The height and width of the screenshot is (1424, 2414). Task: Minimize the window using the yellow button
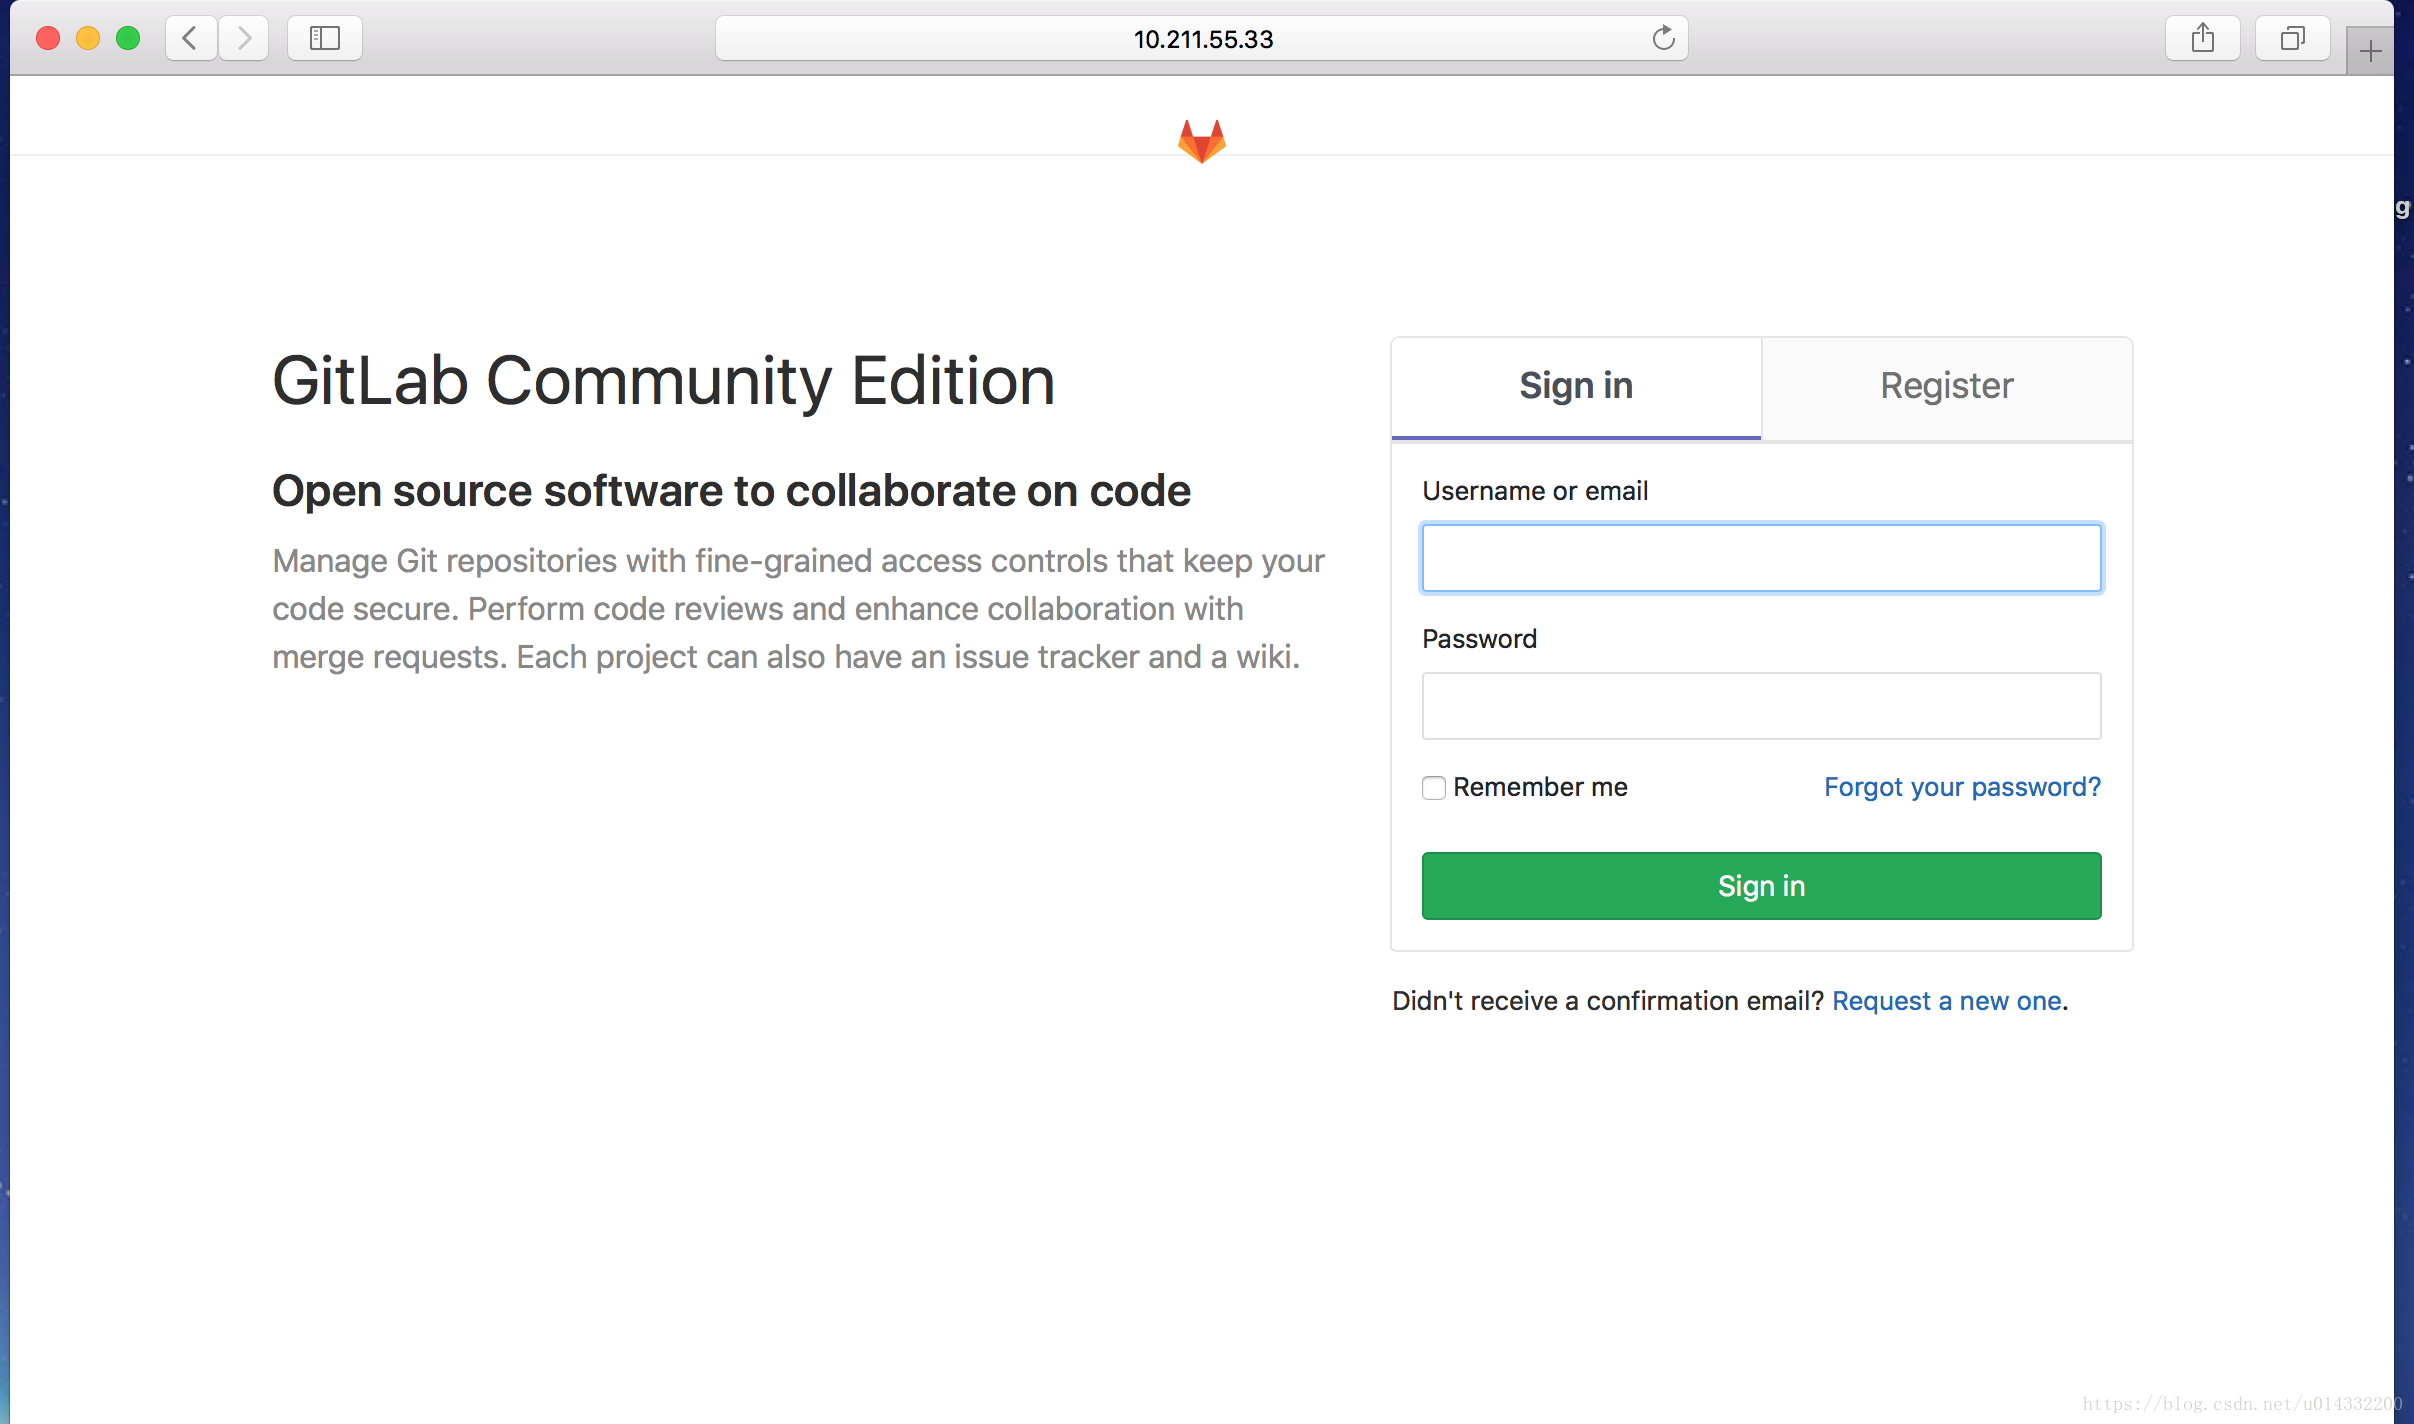click(88, 39)
